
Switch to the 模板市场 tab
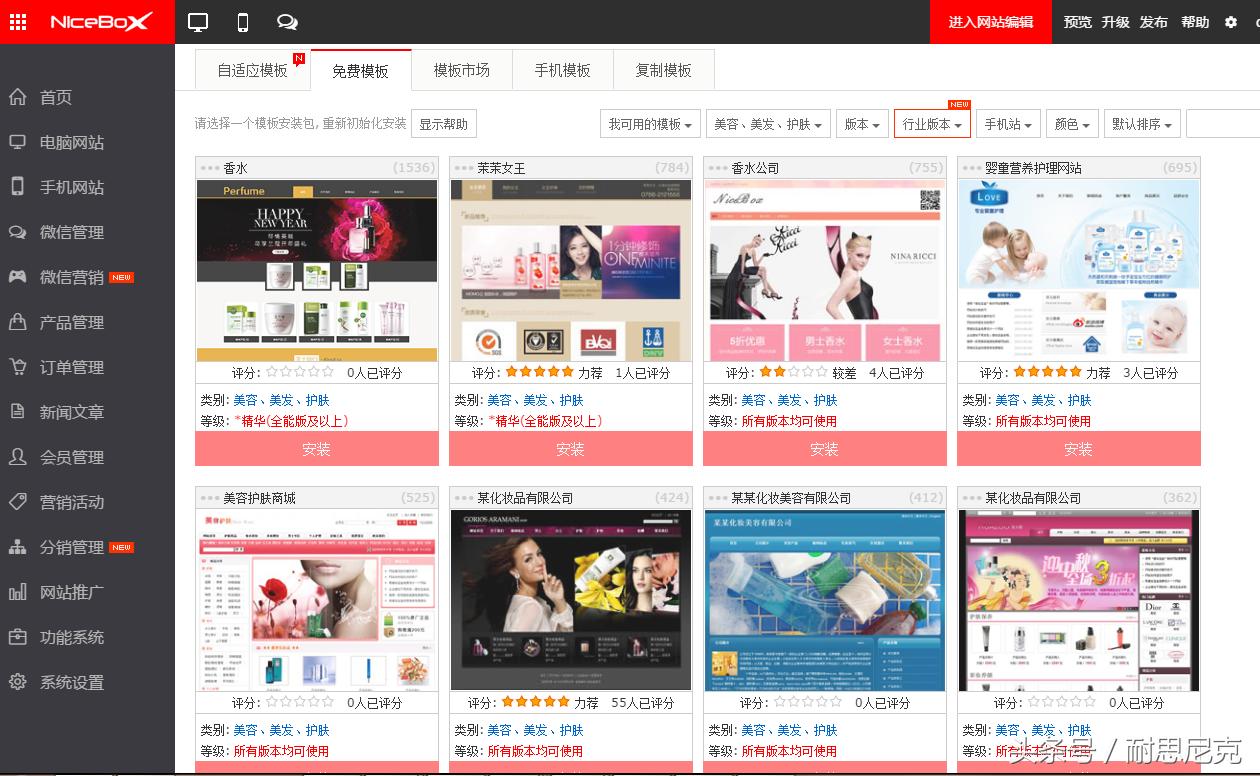tap(461, 69)
